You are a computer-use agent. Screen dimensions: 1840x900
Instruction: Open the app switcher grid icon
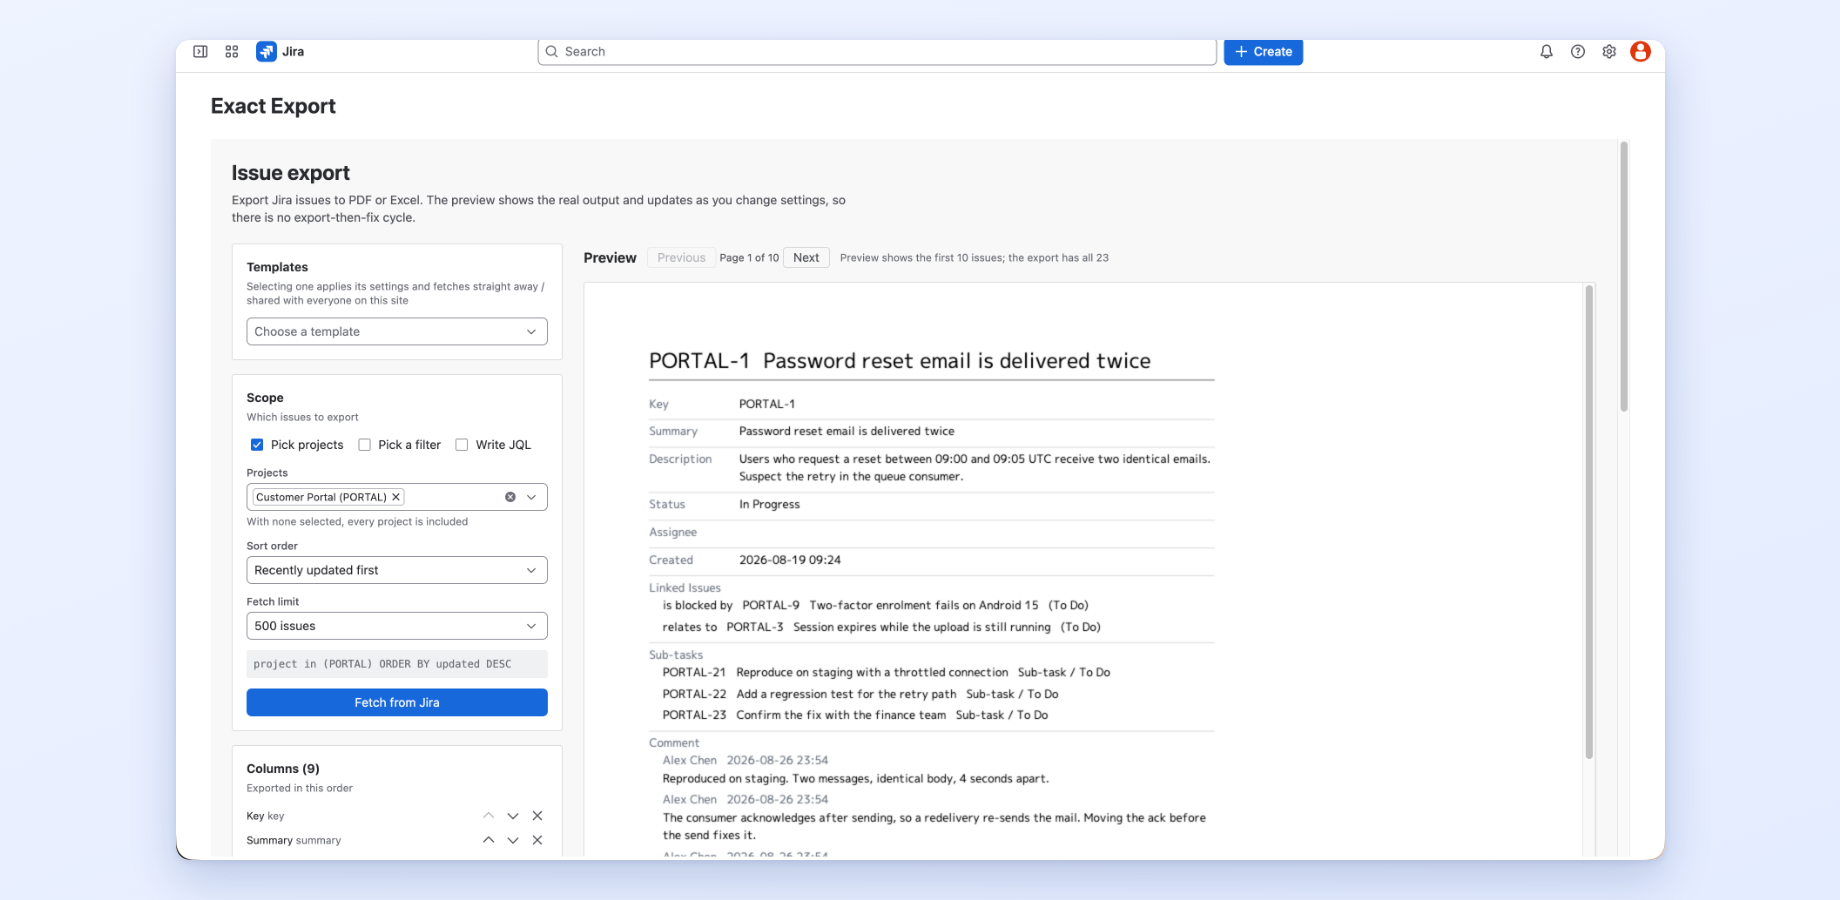[232, 52]
